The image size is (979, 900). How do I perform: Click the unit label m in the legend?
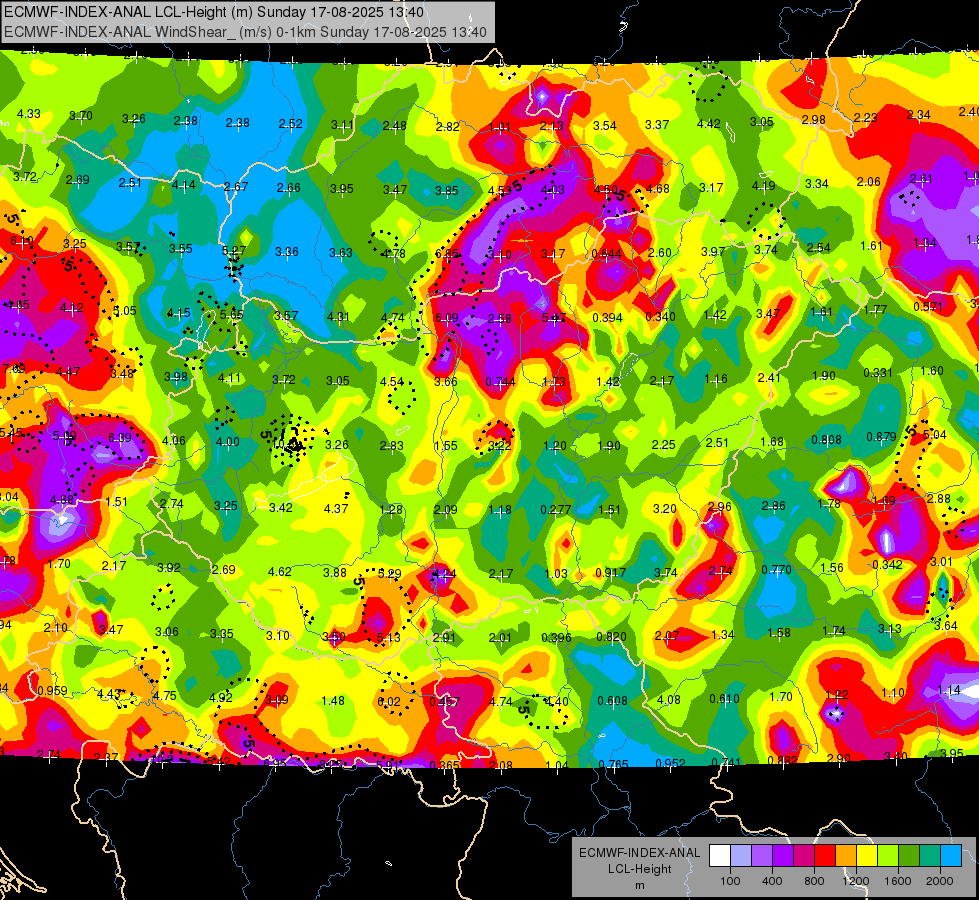tap(639, 885)
